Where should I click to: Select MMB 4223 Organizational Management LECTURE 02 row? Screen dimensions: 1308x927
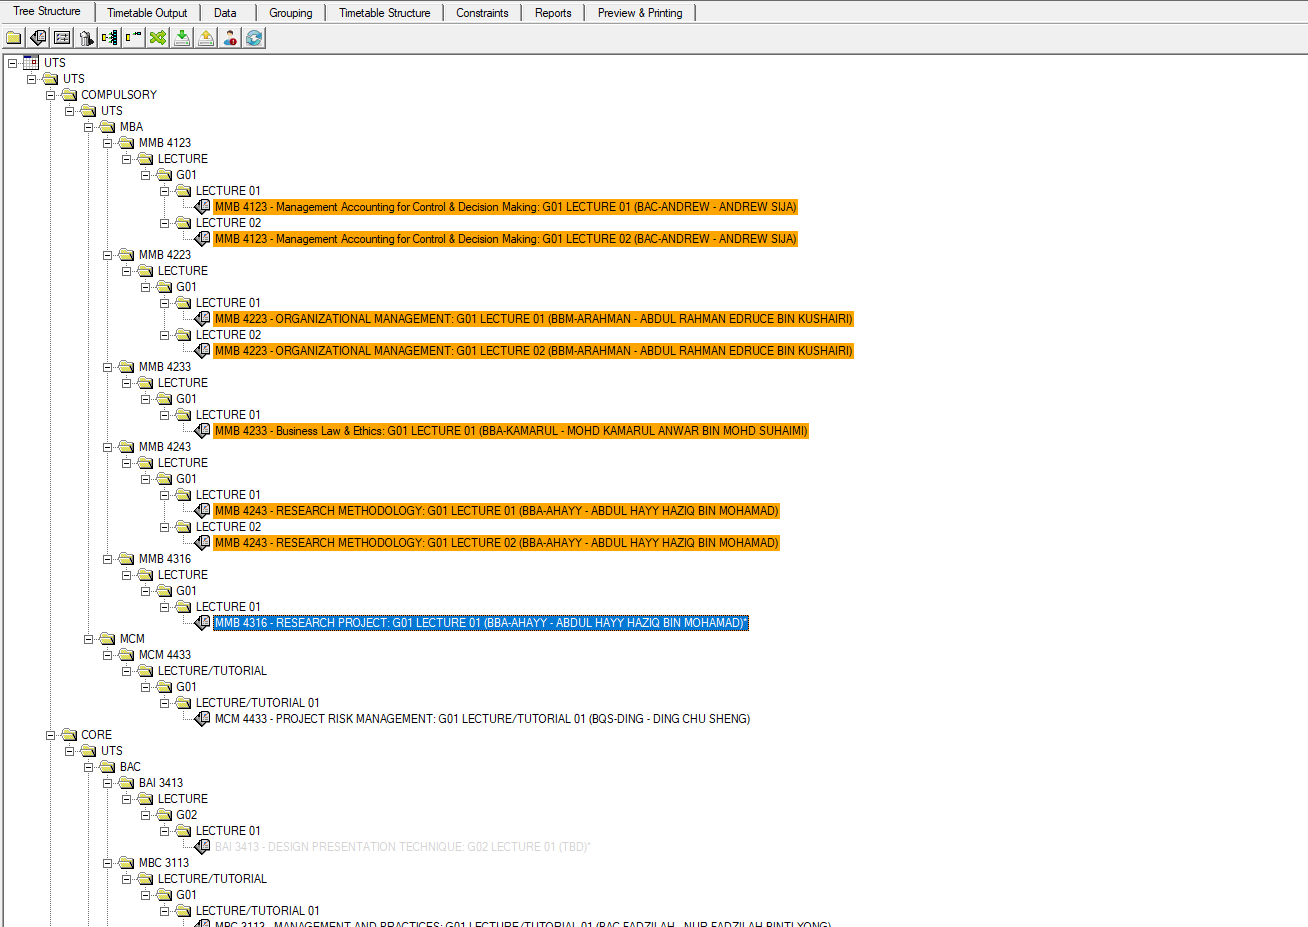point(533,351)
